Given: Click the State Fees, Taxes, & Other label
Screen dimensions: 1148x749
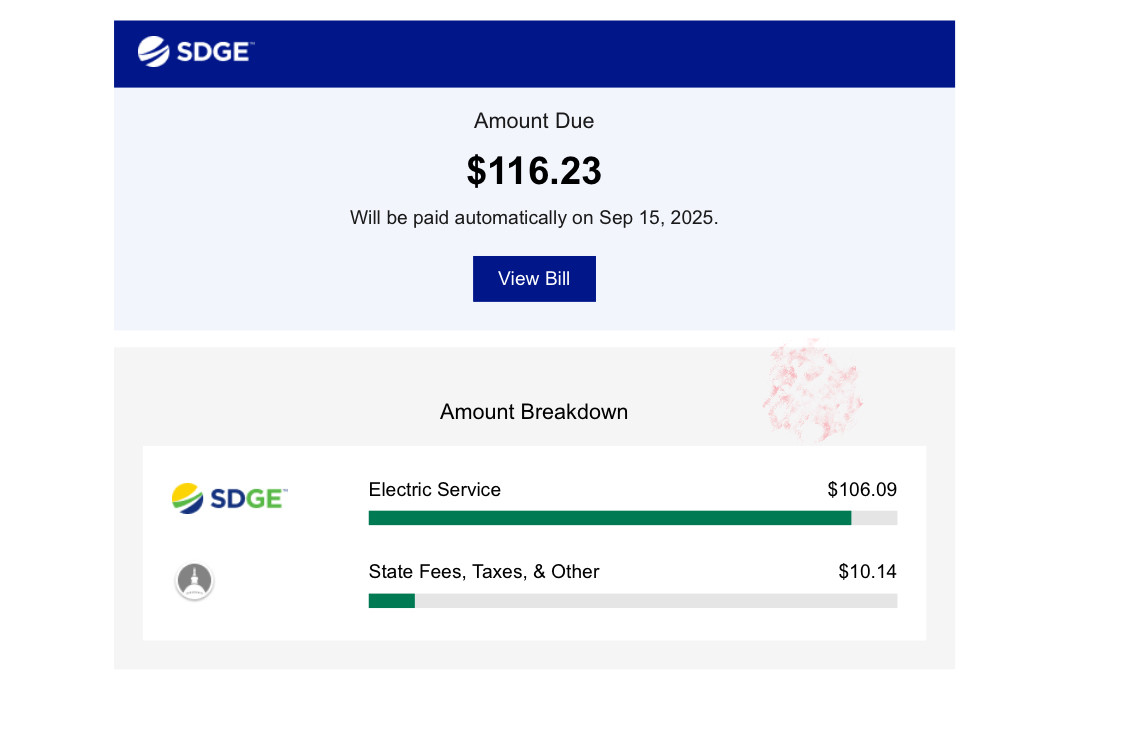Looking at the screenshot, I should (483, 572).
